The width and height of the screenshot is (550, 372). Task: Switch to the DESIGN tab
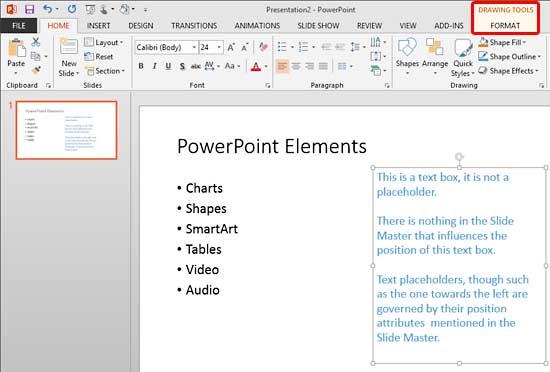[141, 26]
